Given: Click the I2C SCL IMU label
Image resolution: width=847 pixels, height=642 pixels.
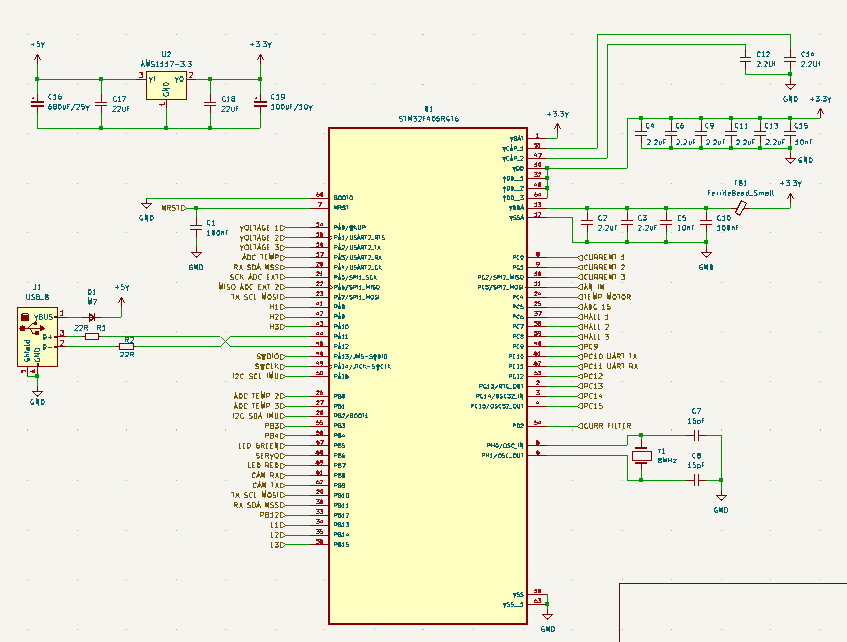Looking at the screenshot, I should tap(258, 376).
